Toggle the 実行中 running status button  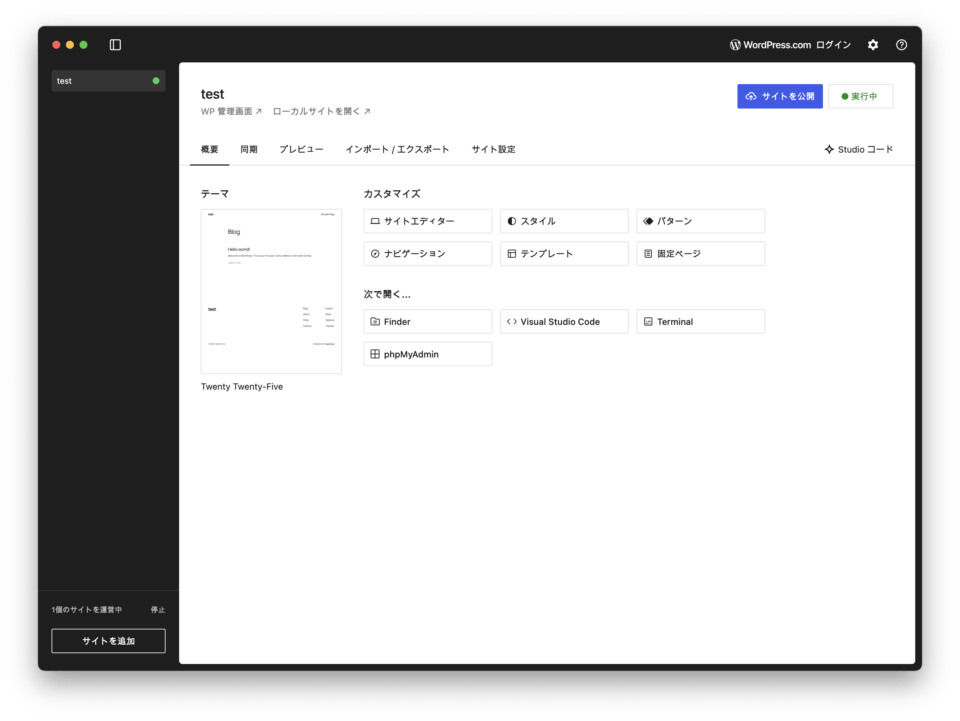tap(860, 96)
